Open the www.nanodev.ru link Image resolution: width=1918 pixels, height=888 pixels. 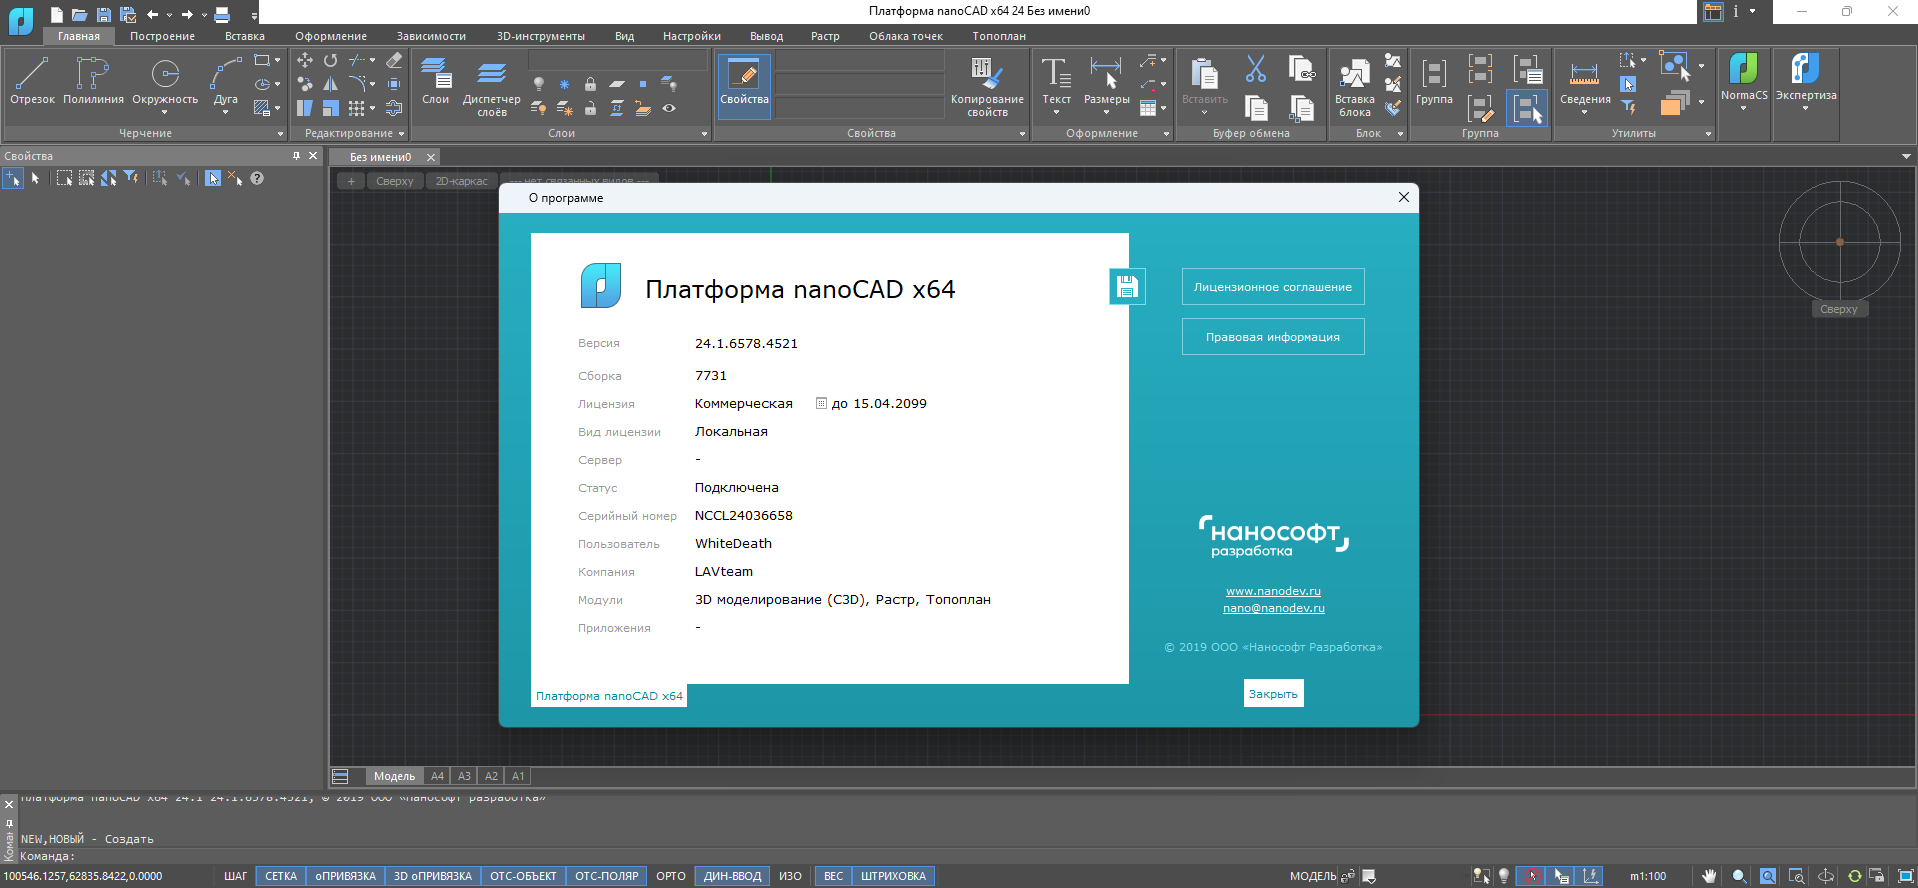tap(1273, 591)
